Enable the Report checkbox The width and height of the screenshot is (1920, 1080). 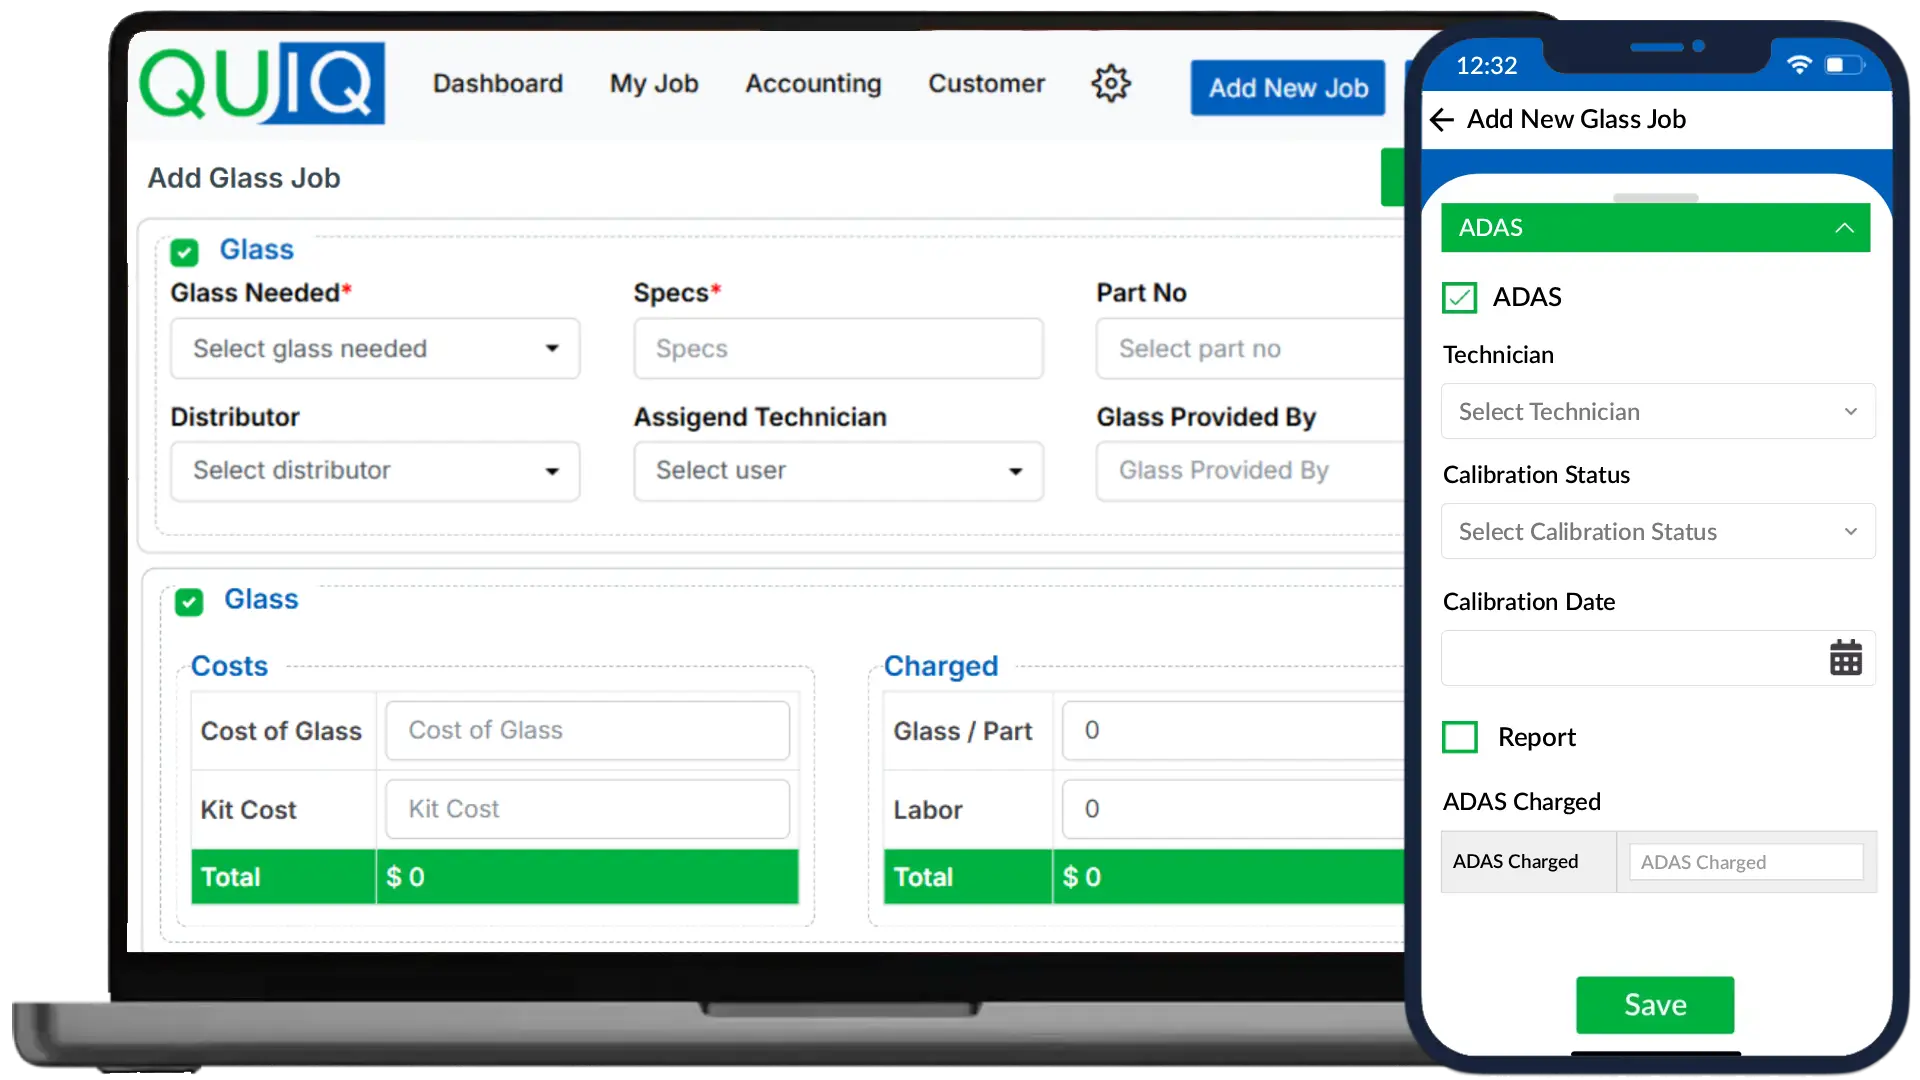pyautogui.click(x=1459, y=737)
